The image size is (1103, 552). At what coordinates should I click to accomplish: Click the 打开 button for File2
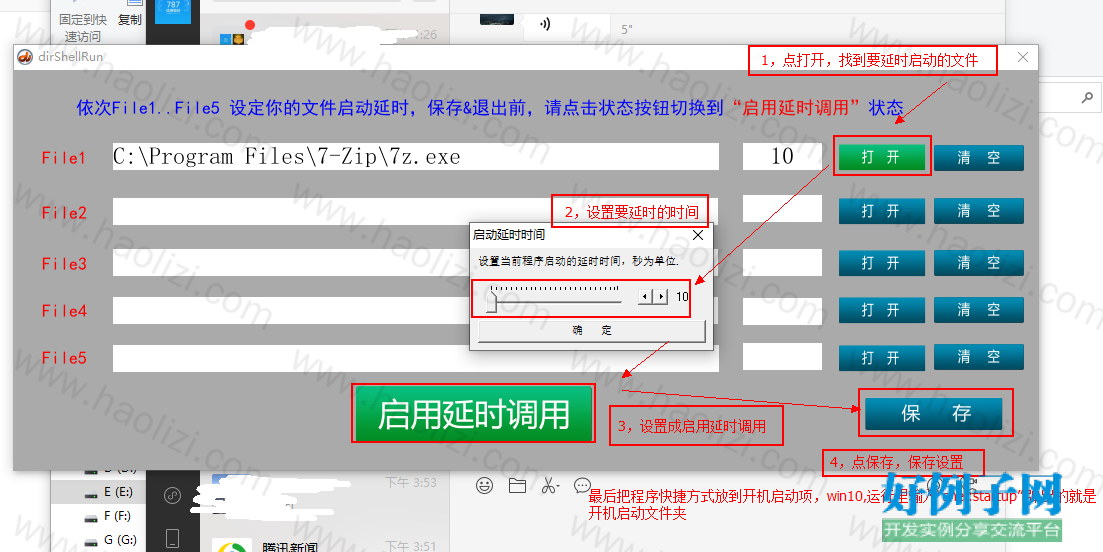pos(881,211)
